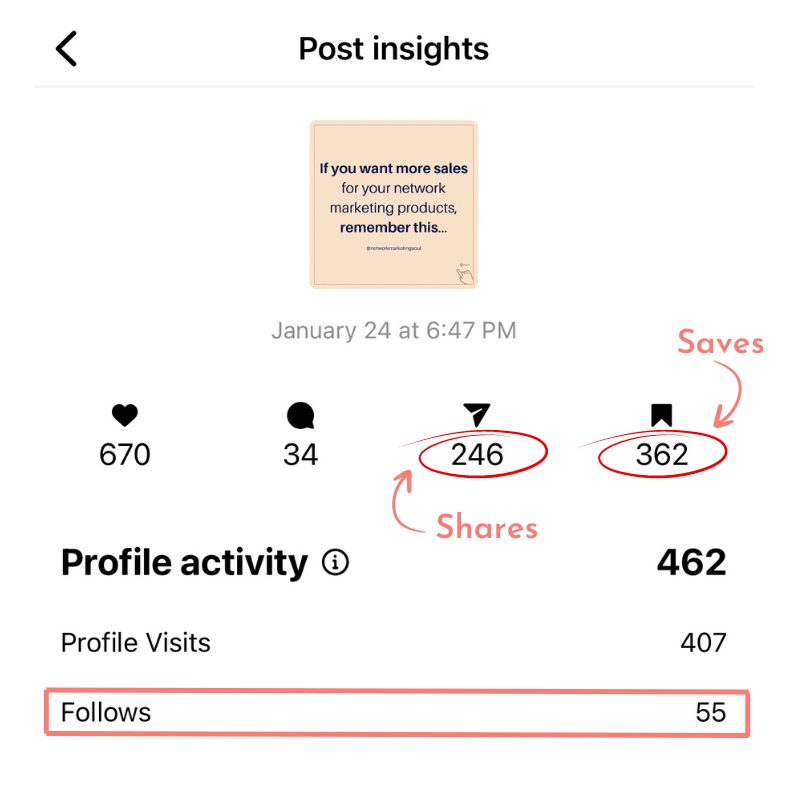Click the 670 likes count
Viewport: 788px width, 800px height.
[125, 455]
